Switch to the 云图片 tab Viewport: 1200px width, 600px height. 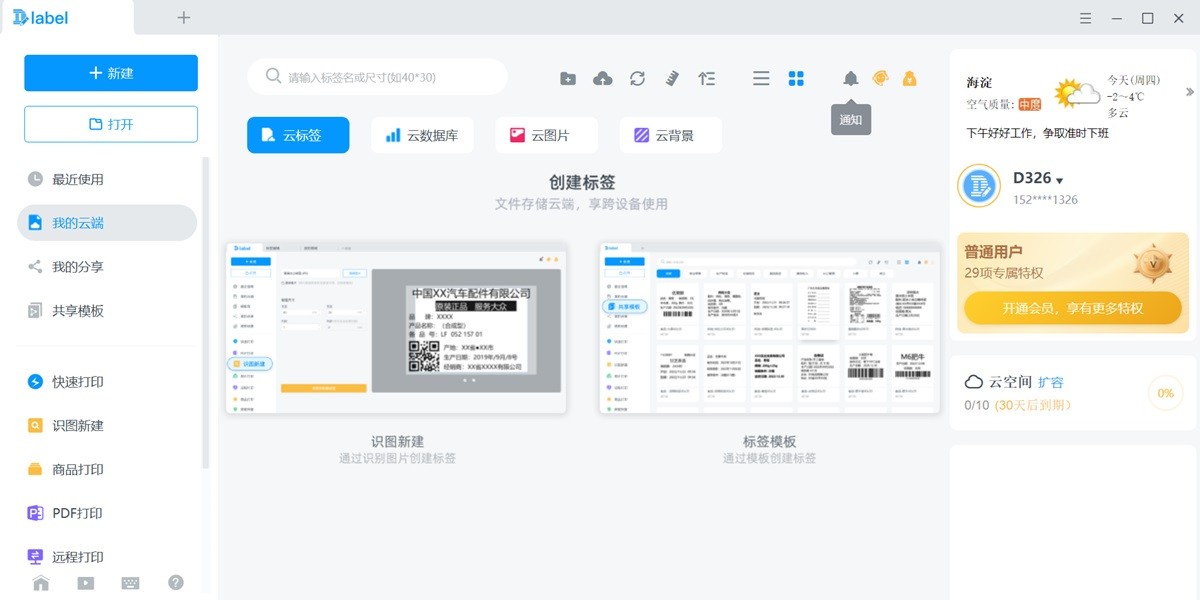[x=546, y=134]
